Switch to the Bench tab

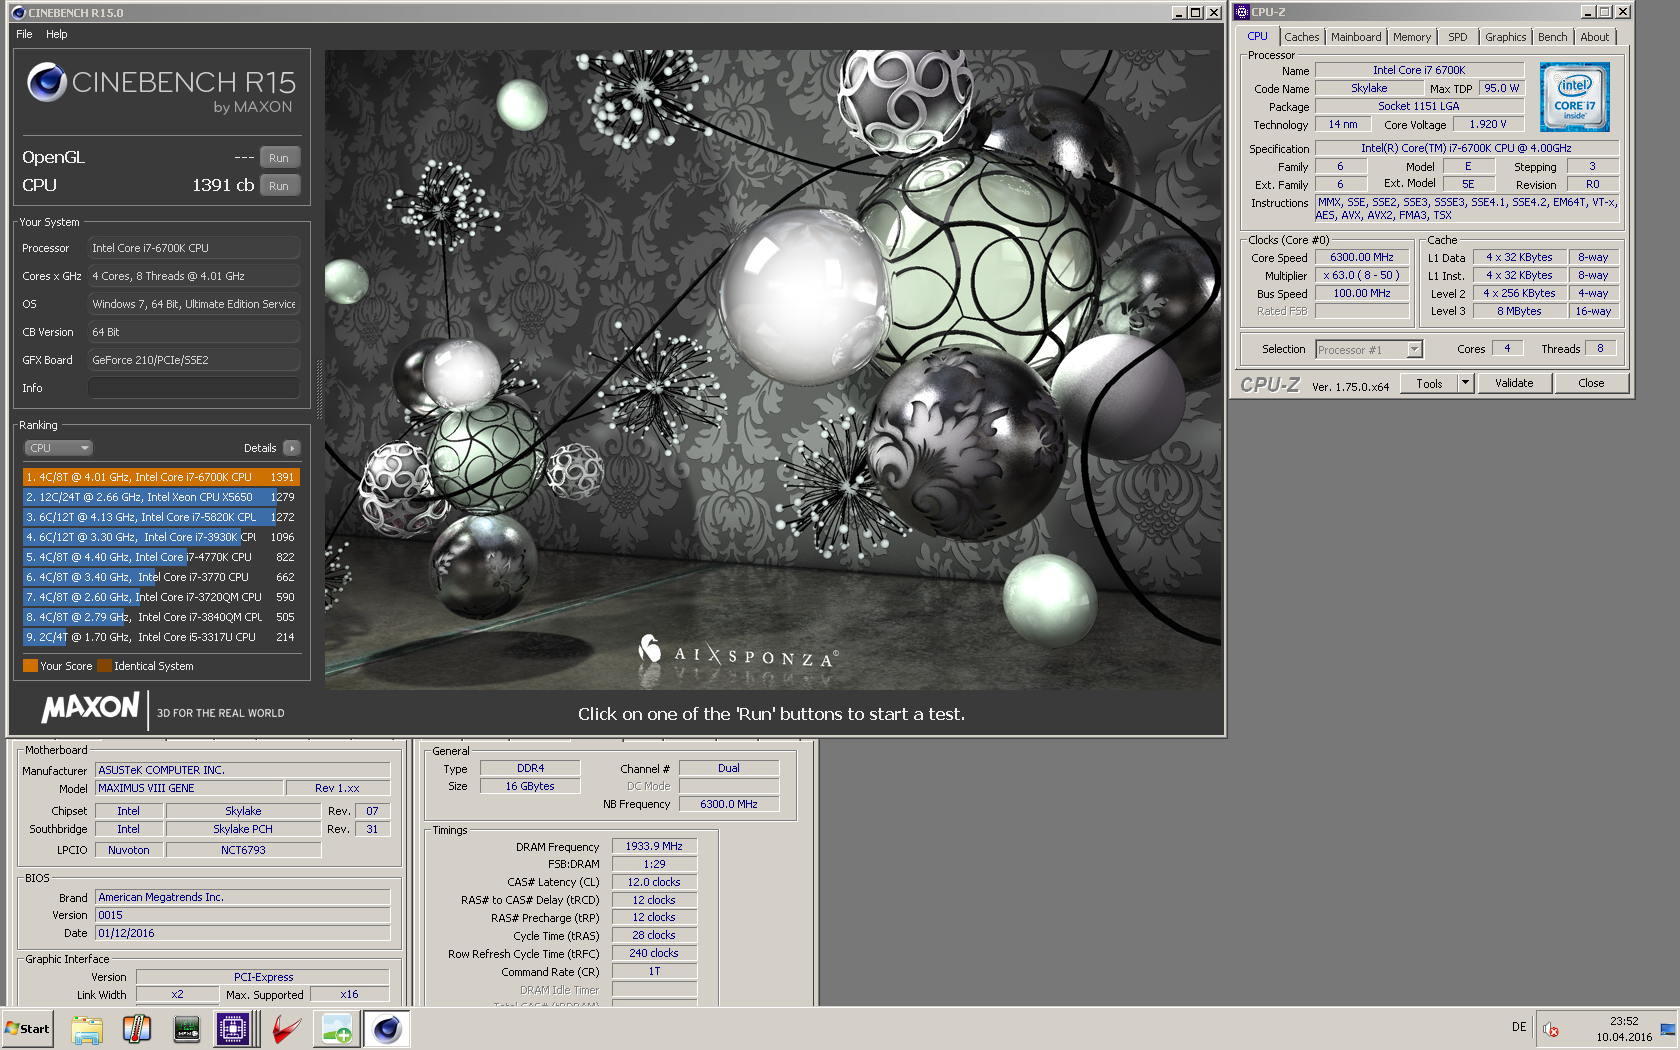(x=1553, y=37)
